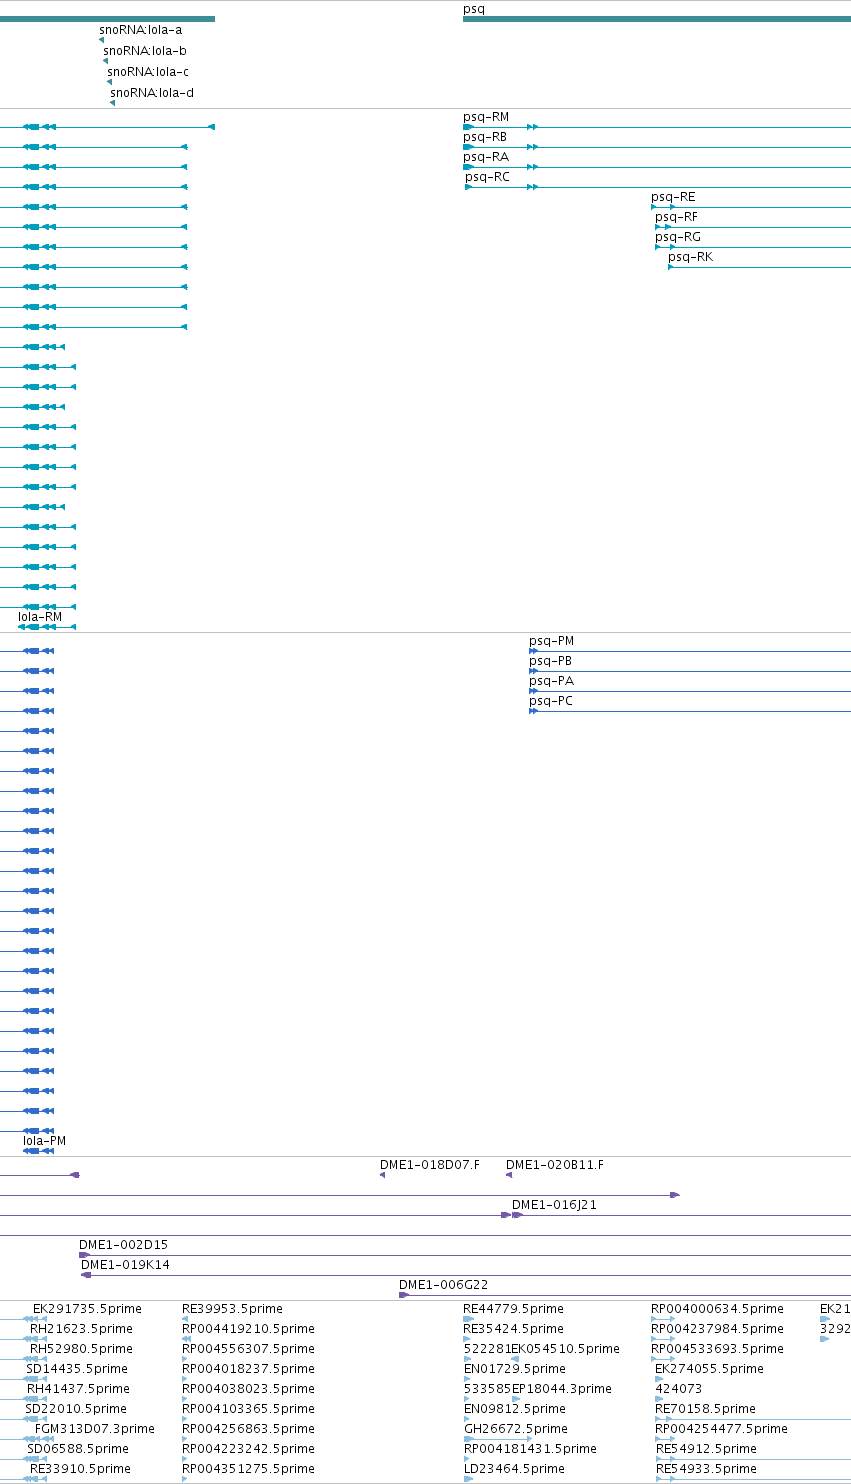Click EST RE39953.5prime
The height and width of the screenshot is (1484, 851).
pyautogui.click(x=232, y=1309)
